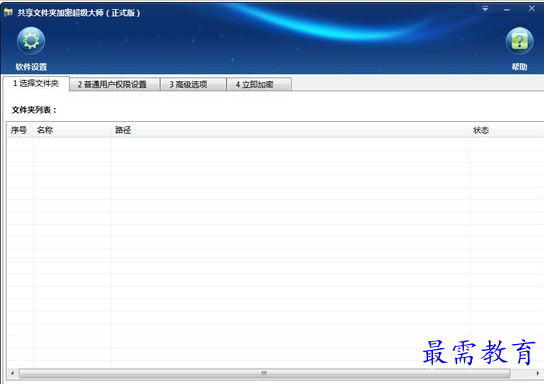Open the 软件设置 gear icon
The width and height of the screenshot is (544, 384).
31,41
